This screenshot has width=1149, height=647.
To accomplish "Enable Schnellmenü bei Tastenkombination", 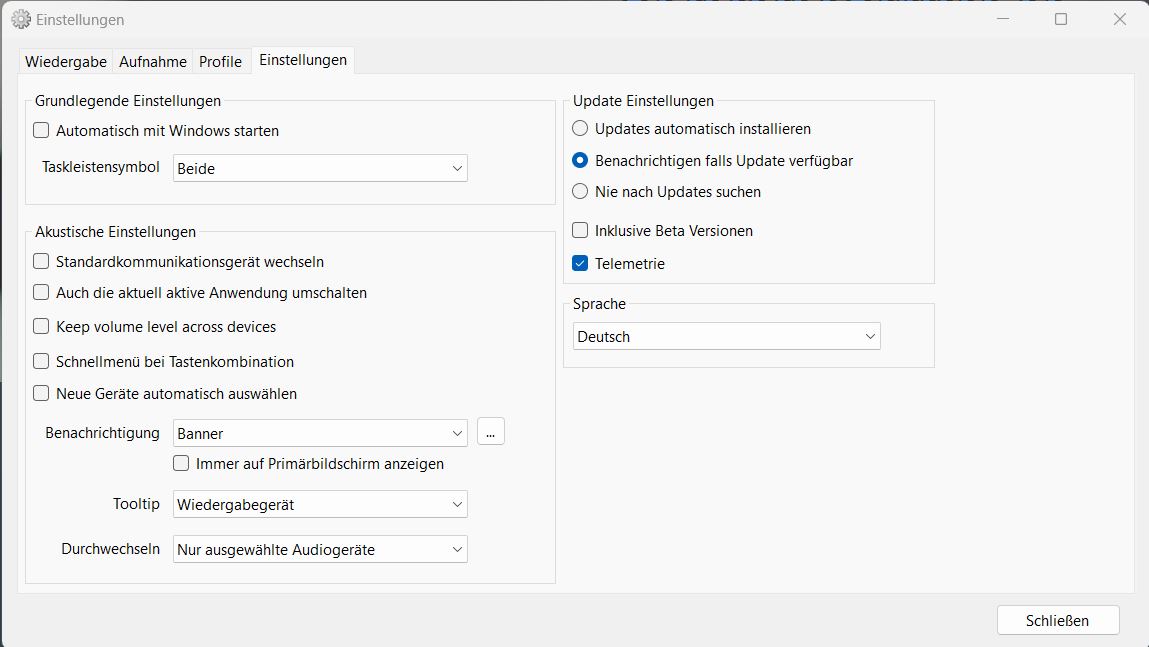I will pyautogui.click(x=41, y=361).
